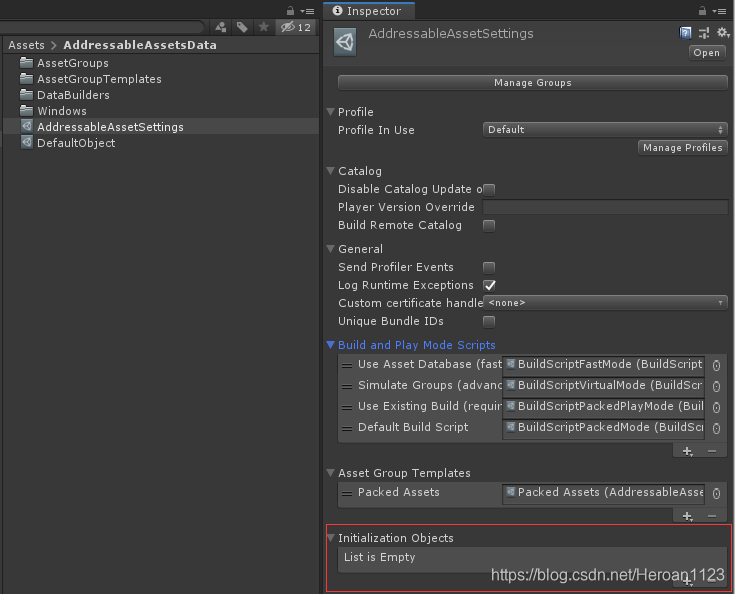The image size is (735, 594).
Task: Click the Player Version Override field
Action: pyautogui.click(x=605, y=207)
